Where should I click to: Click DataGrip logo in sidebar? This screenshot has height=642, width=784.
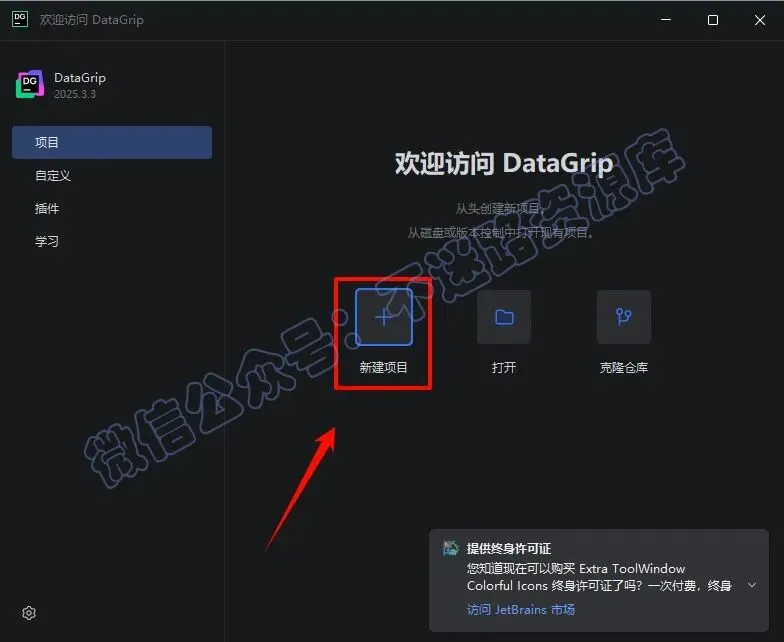click(30, 84)
